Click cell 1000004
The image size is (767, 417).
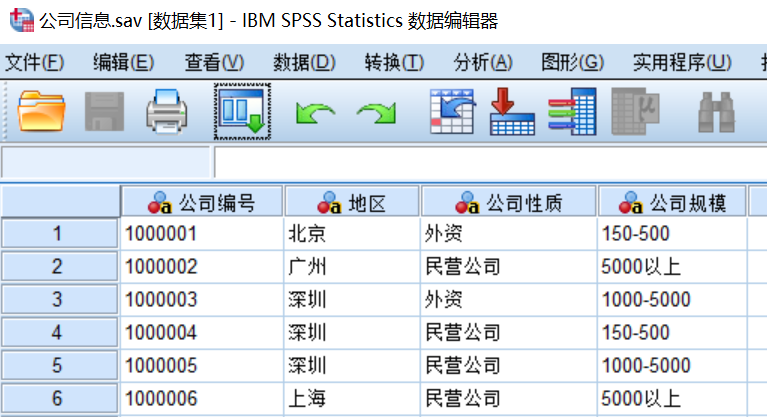[202, 332]
